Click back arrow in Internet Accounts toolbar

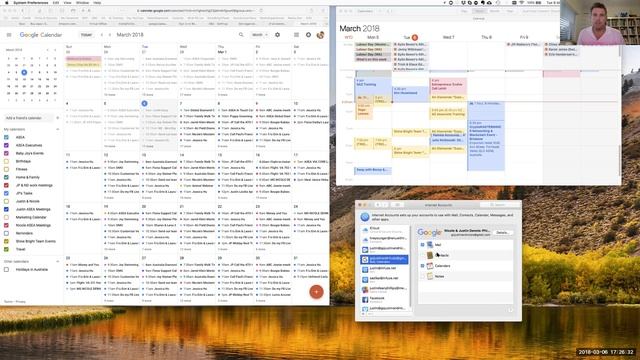pos(378,205)
